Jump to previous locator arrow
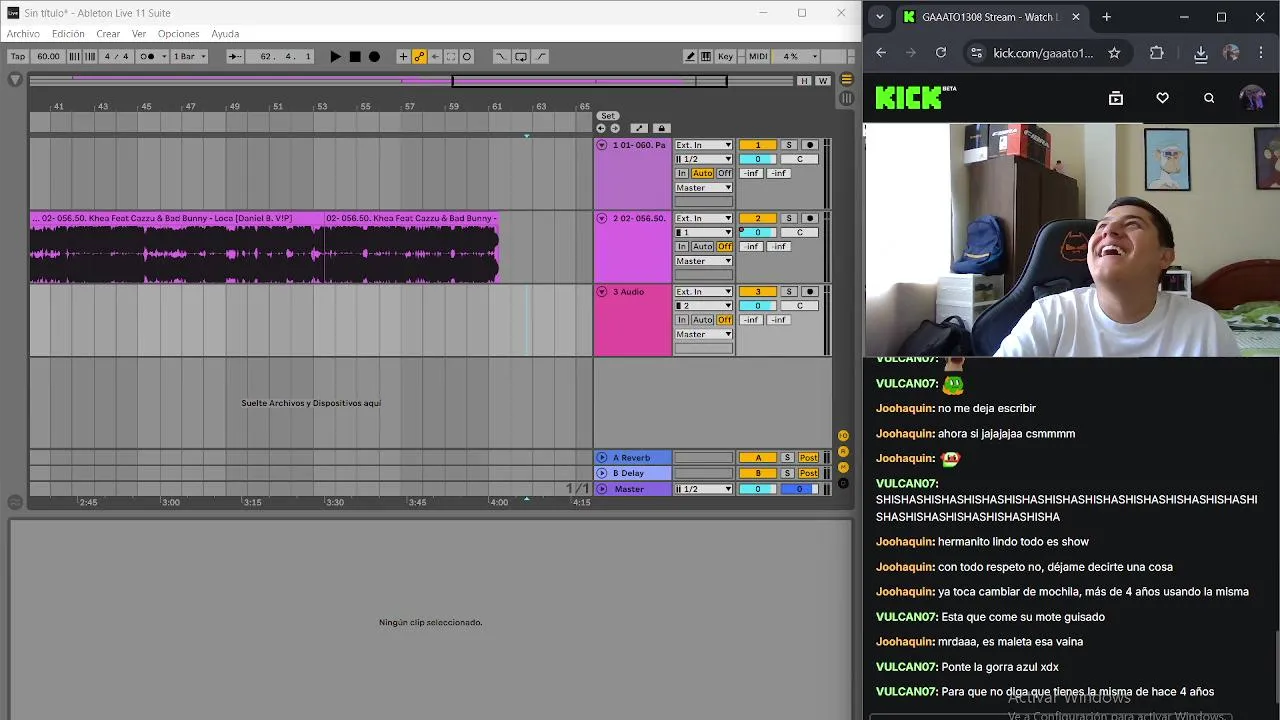1280x720 pixels. pyautogui.click(x=601, y=128)
